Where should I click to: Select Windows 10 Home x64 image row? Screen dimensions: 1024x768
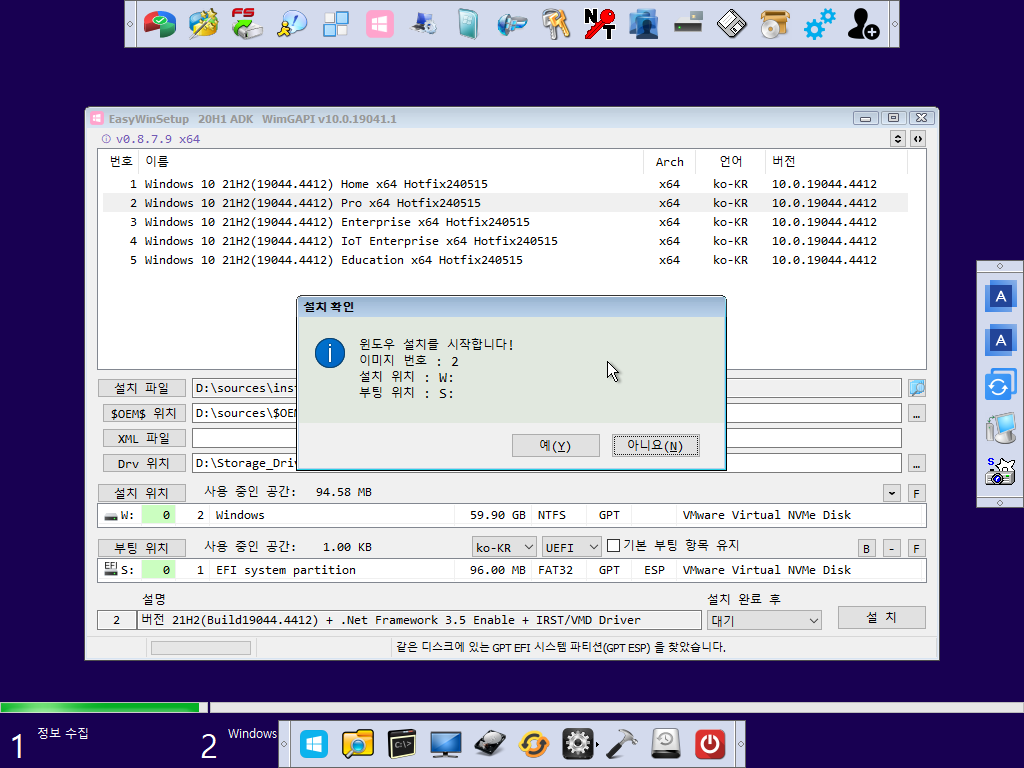[x=505, y=184]
